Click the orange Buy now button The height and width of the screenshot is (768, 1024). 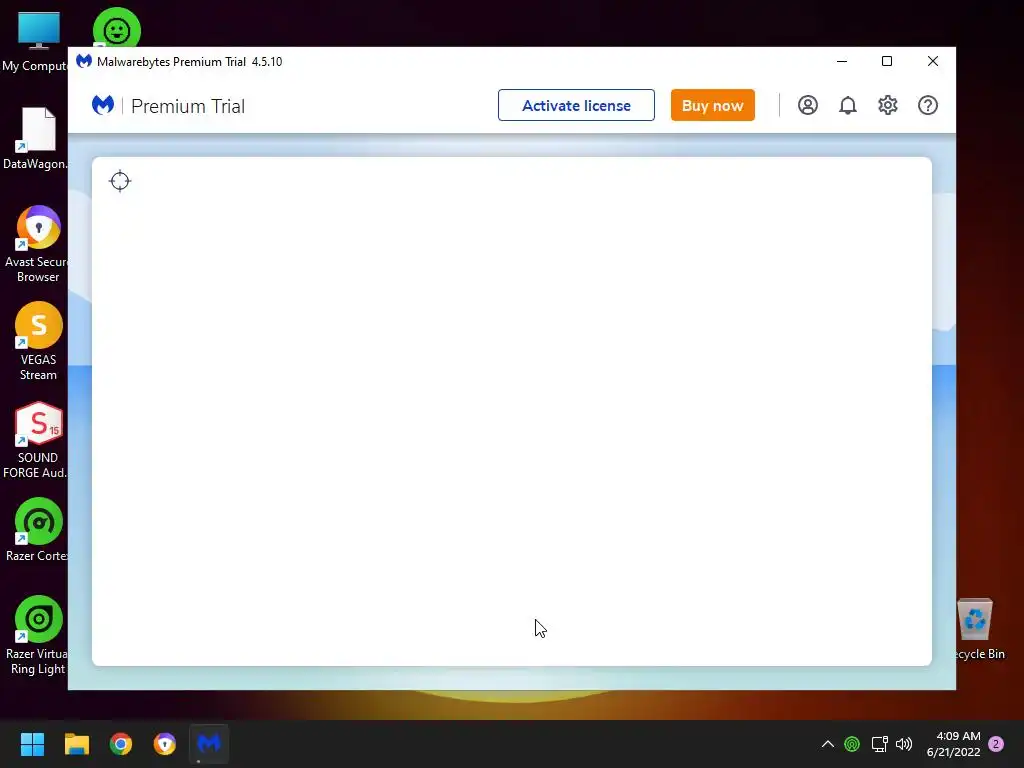[x=712, y=105]
